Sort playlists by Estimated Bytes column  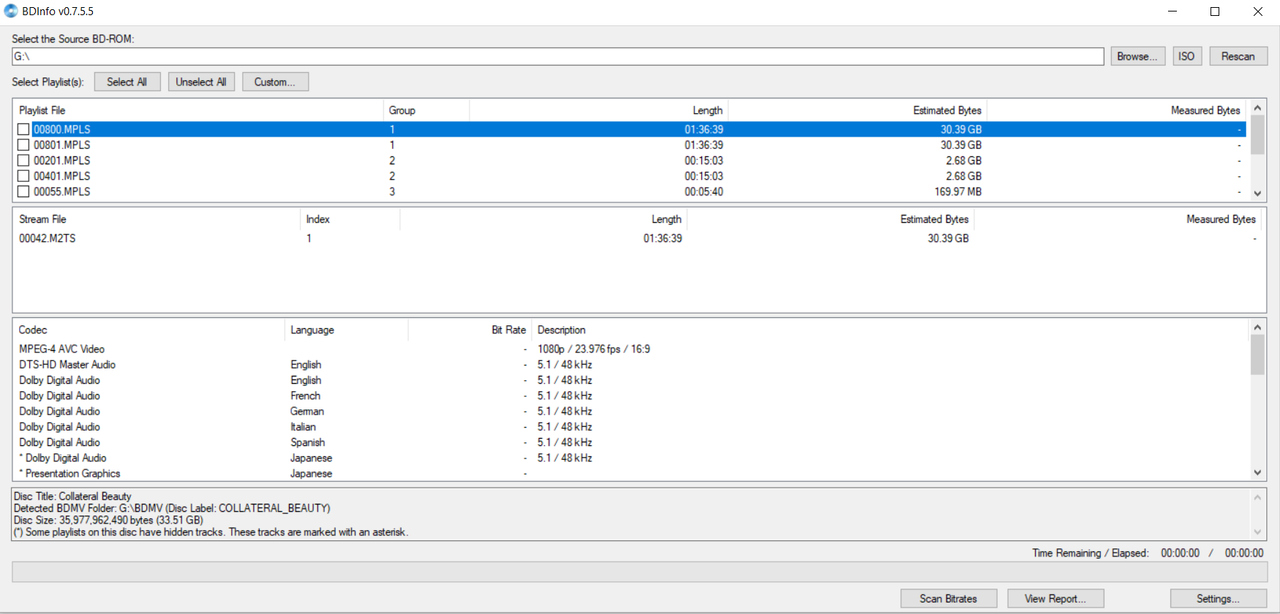(x=857, y=110)
